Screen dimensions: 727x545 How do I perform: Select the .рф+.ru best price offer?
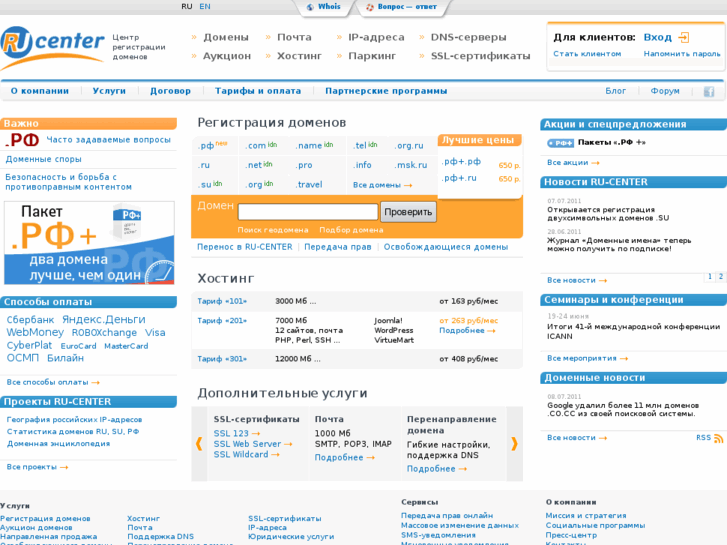point(460,179)
